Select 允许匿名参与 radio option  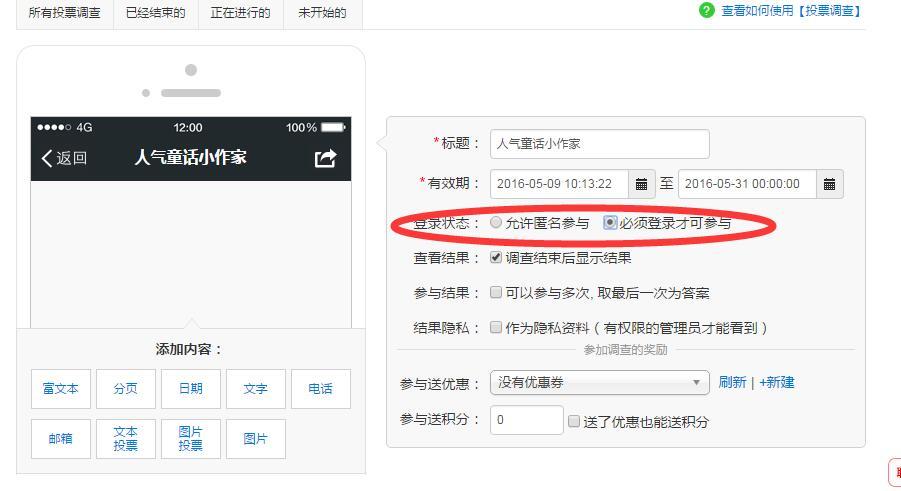click(496, 223)
